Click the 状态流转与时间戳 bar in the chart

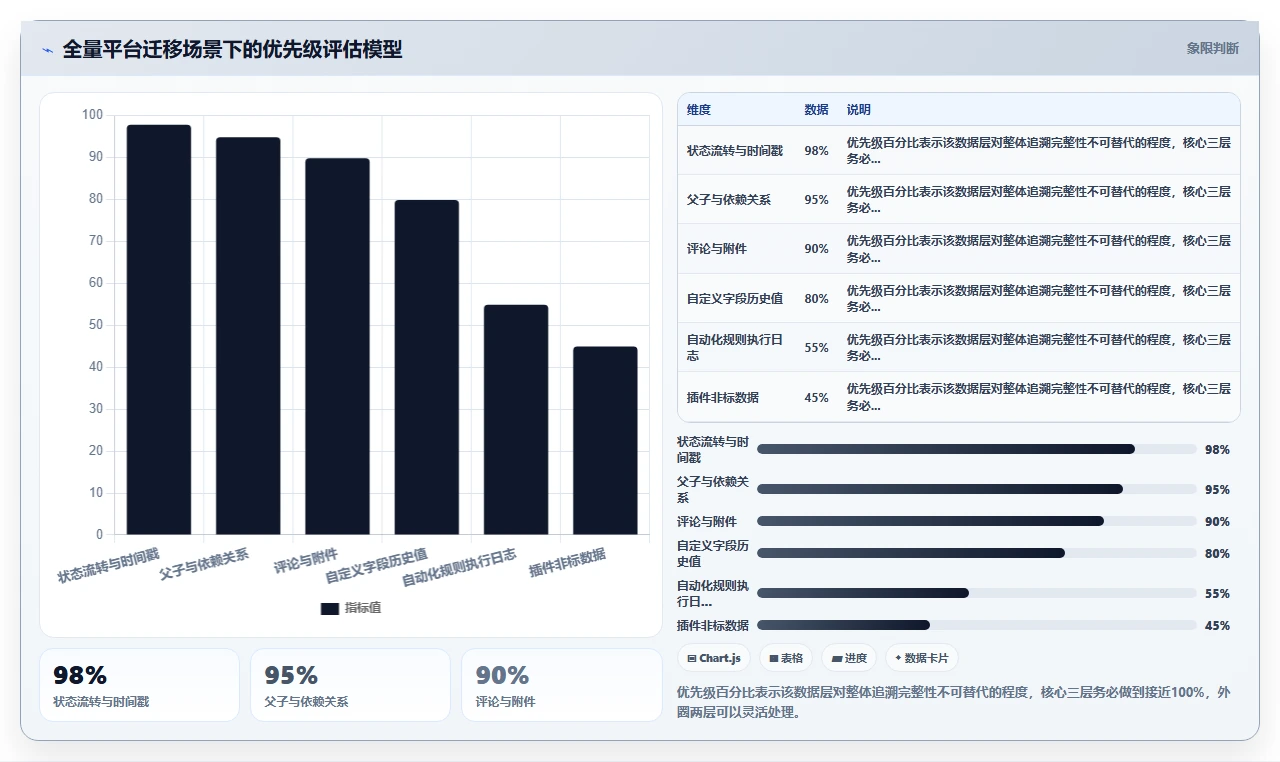(x=159, y=330)
